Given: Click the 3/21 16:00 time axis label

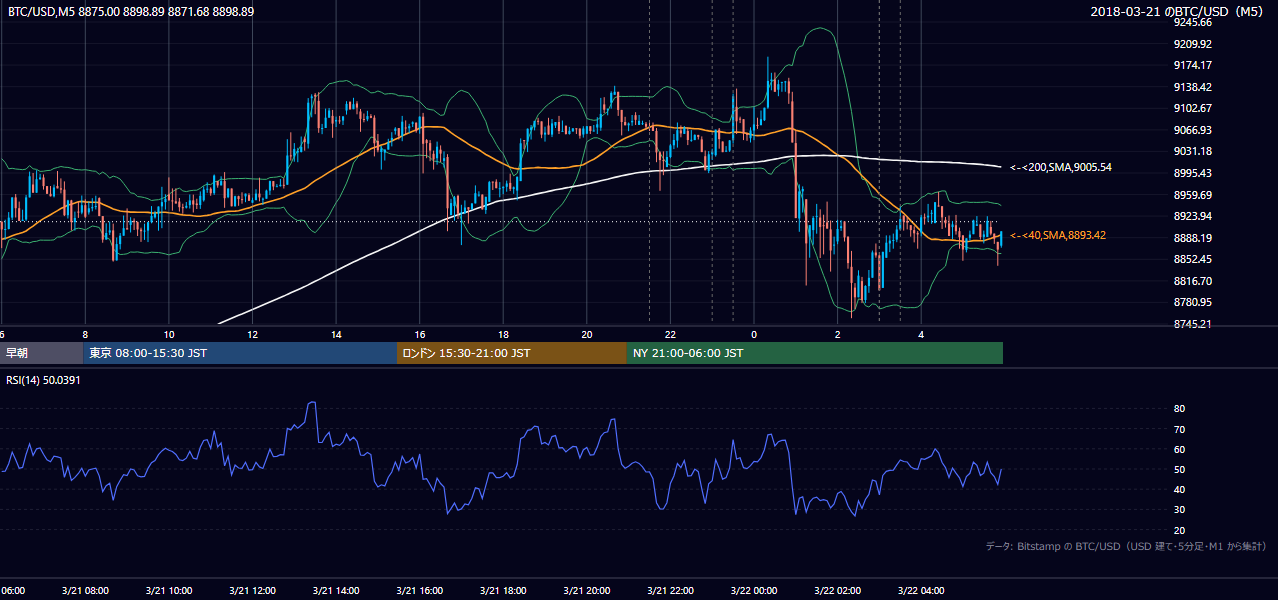Looking at the screenshot, I should click(419, 590).
